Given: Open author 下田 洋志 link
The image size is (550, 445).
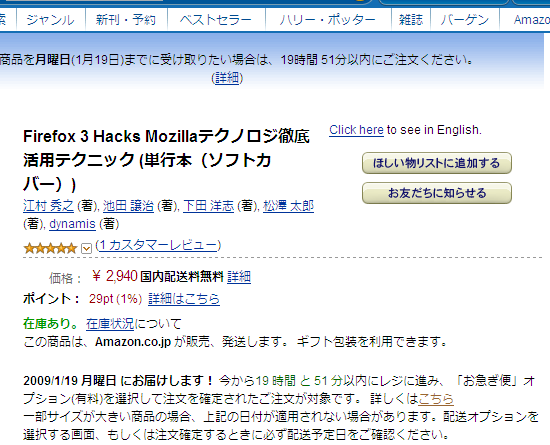Looking at the screenshot, I should click(x=208, y=205).
